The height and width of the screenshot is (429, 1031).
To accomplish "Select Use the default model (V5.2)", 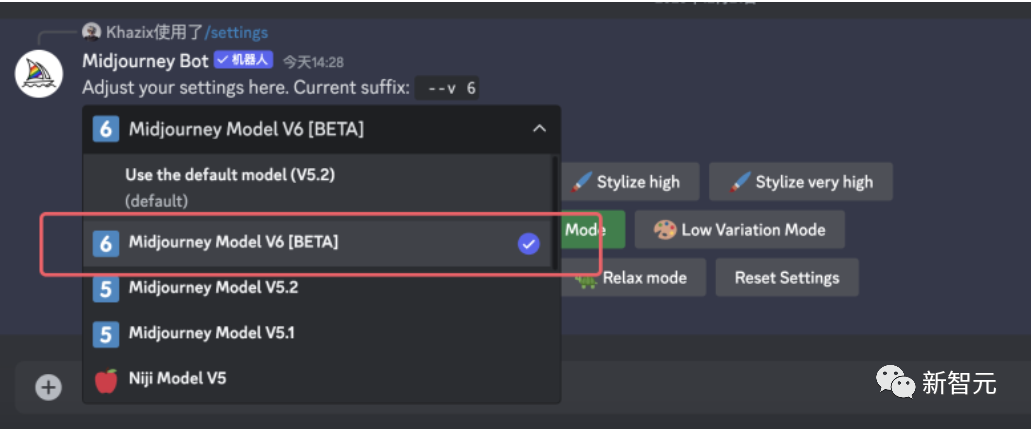I will point(230,175).
